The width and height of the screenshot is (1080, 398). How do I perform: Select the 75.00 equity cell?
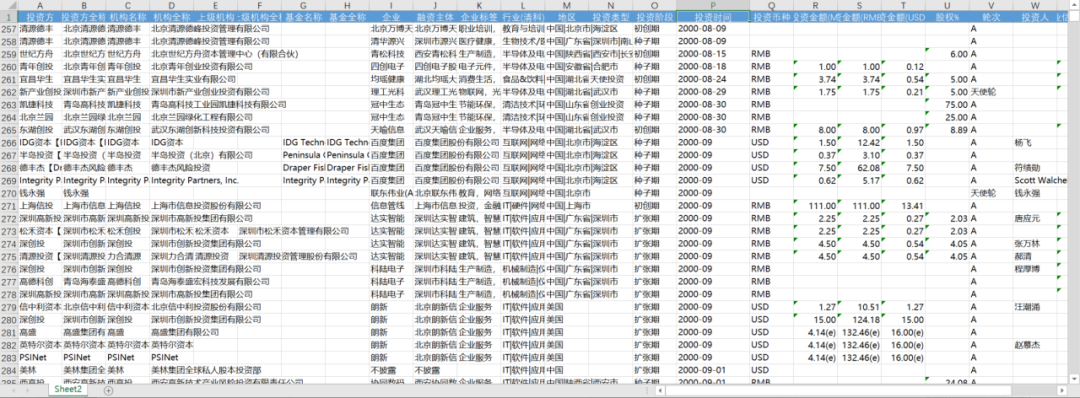click(x=947, y=105)
